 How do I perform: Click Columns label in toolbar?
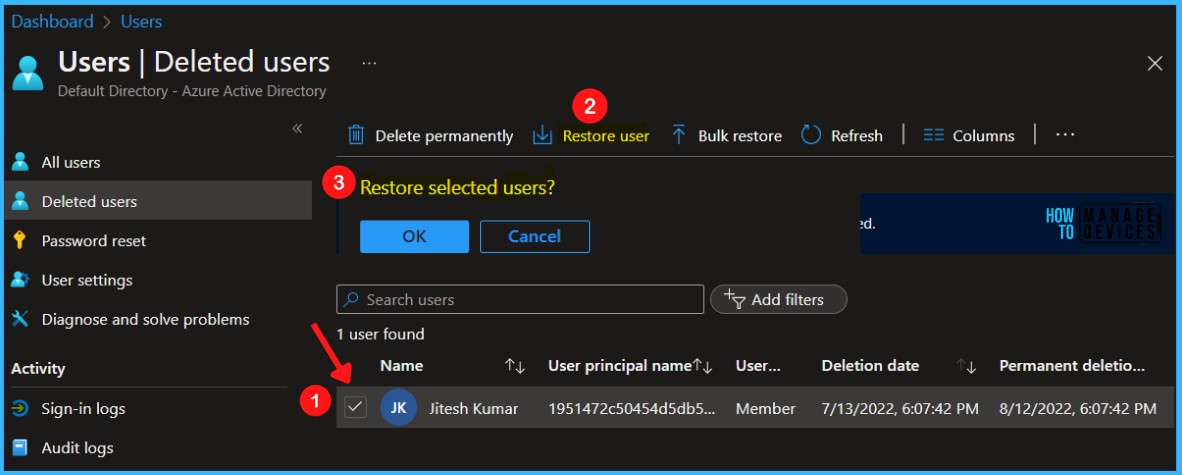[984, 136]
